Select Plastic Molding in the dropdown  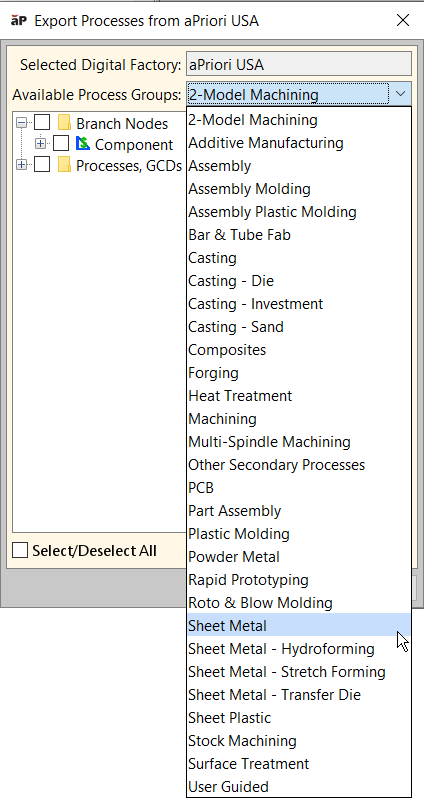pos(299,534)
